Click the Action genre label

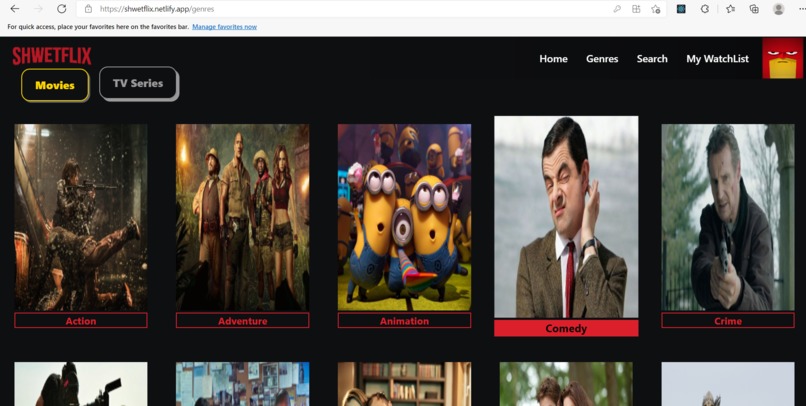(81, 321)
